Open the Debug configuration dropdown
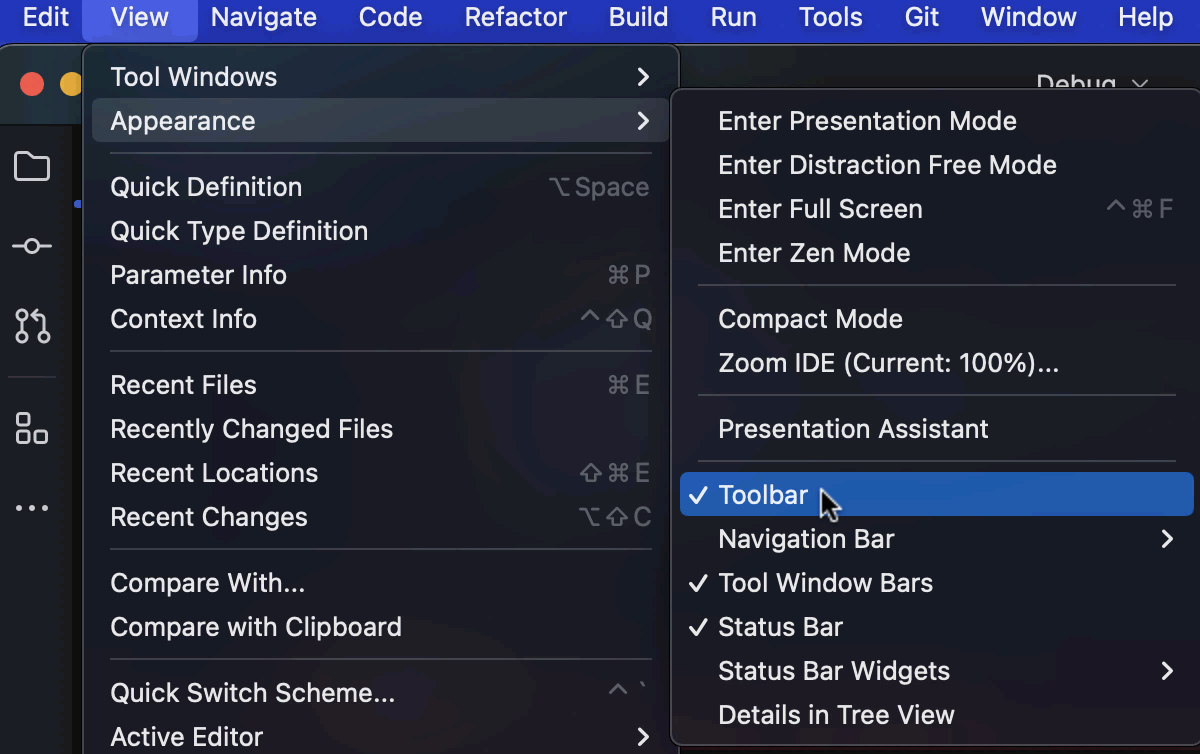The image size is (1200, 754). [1091, 84]
